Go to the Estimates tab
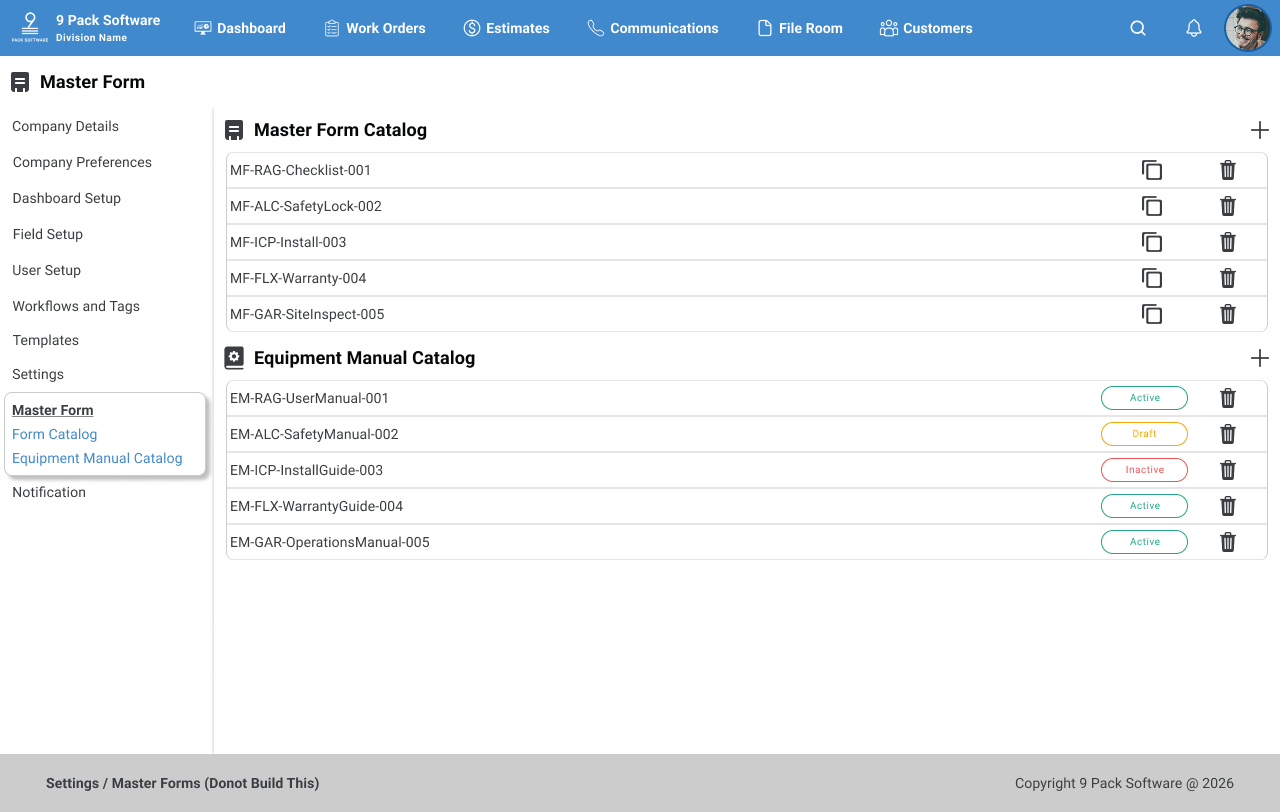1280x812 pixels. (x=506, y=28)
